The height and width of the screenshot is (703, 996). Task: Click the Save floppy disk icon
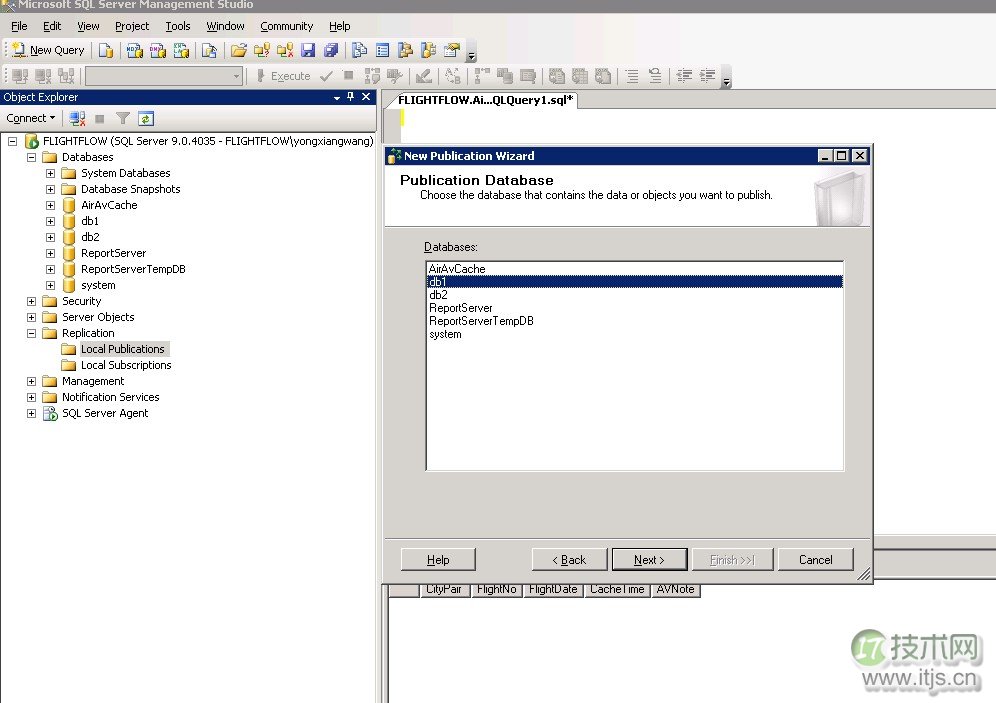click(x=308, y=50)
